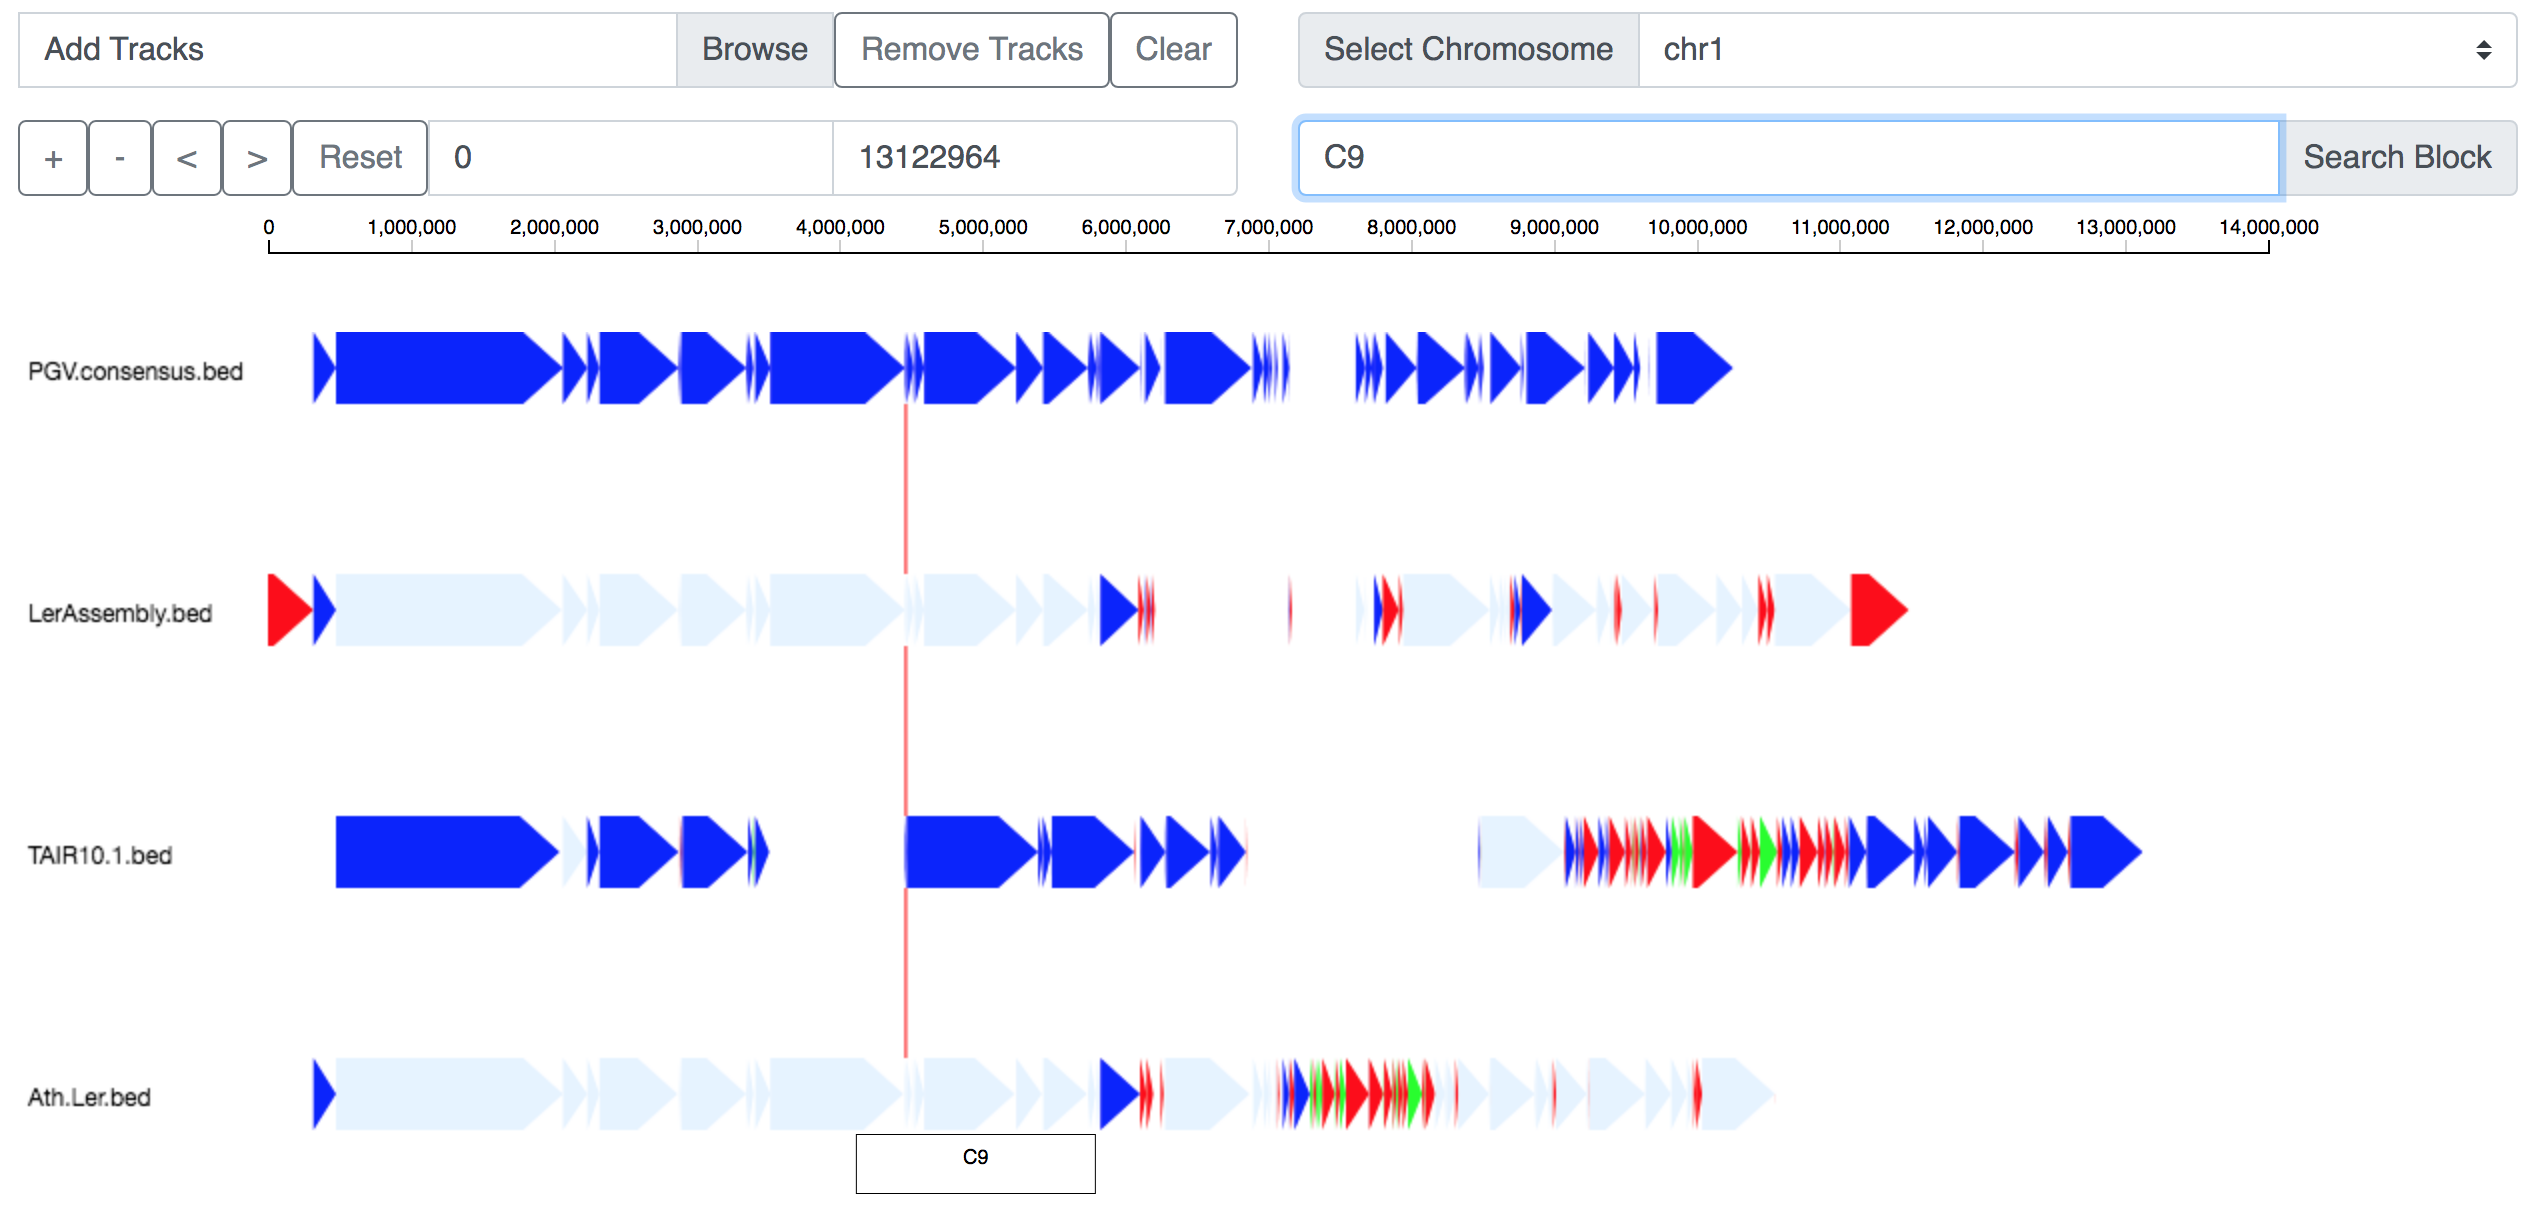Click the first large blue block in TAIR10.1 track
This screenshot has width=2542, height=1228.
(447, 852)
